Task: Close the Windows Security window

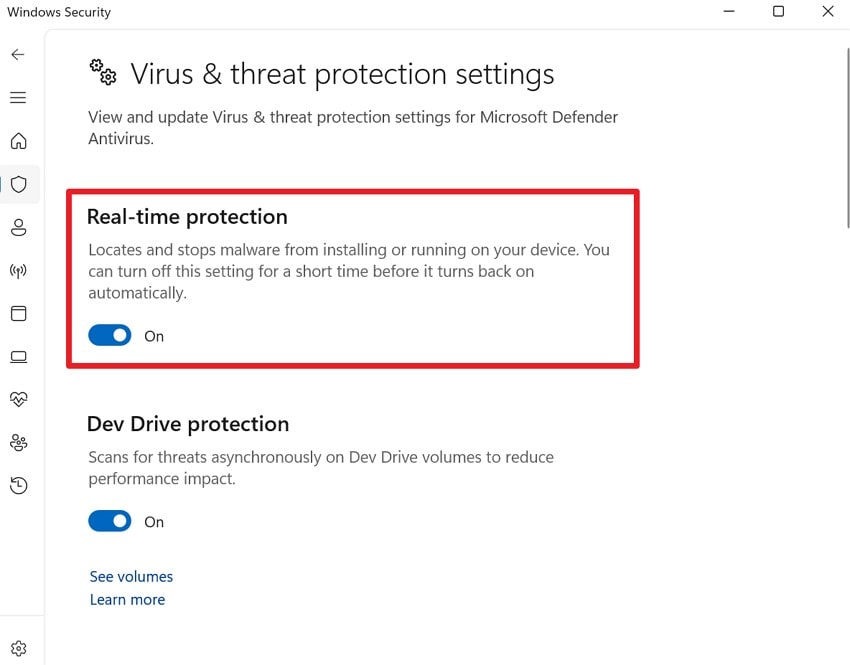Action: (x=827, y=12)
